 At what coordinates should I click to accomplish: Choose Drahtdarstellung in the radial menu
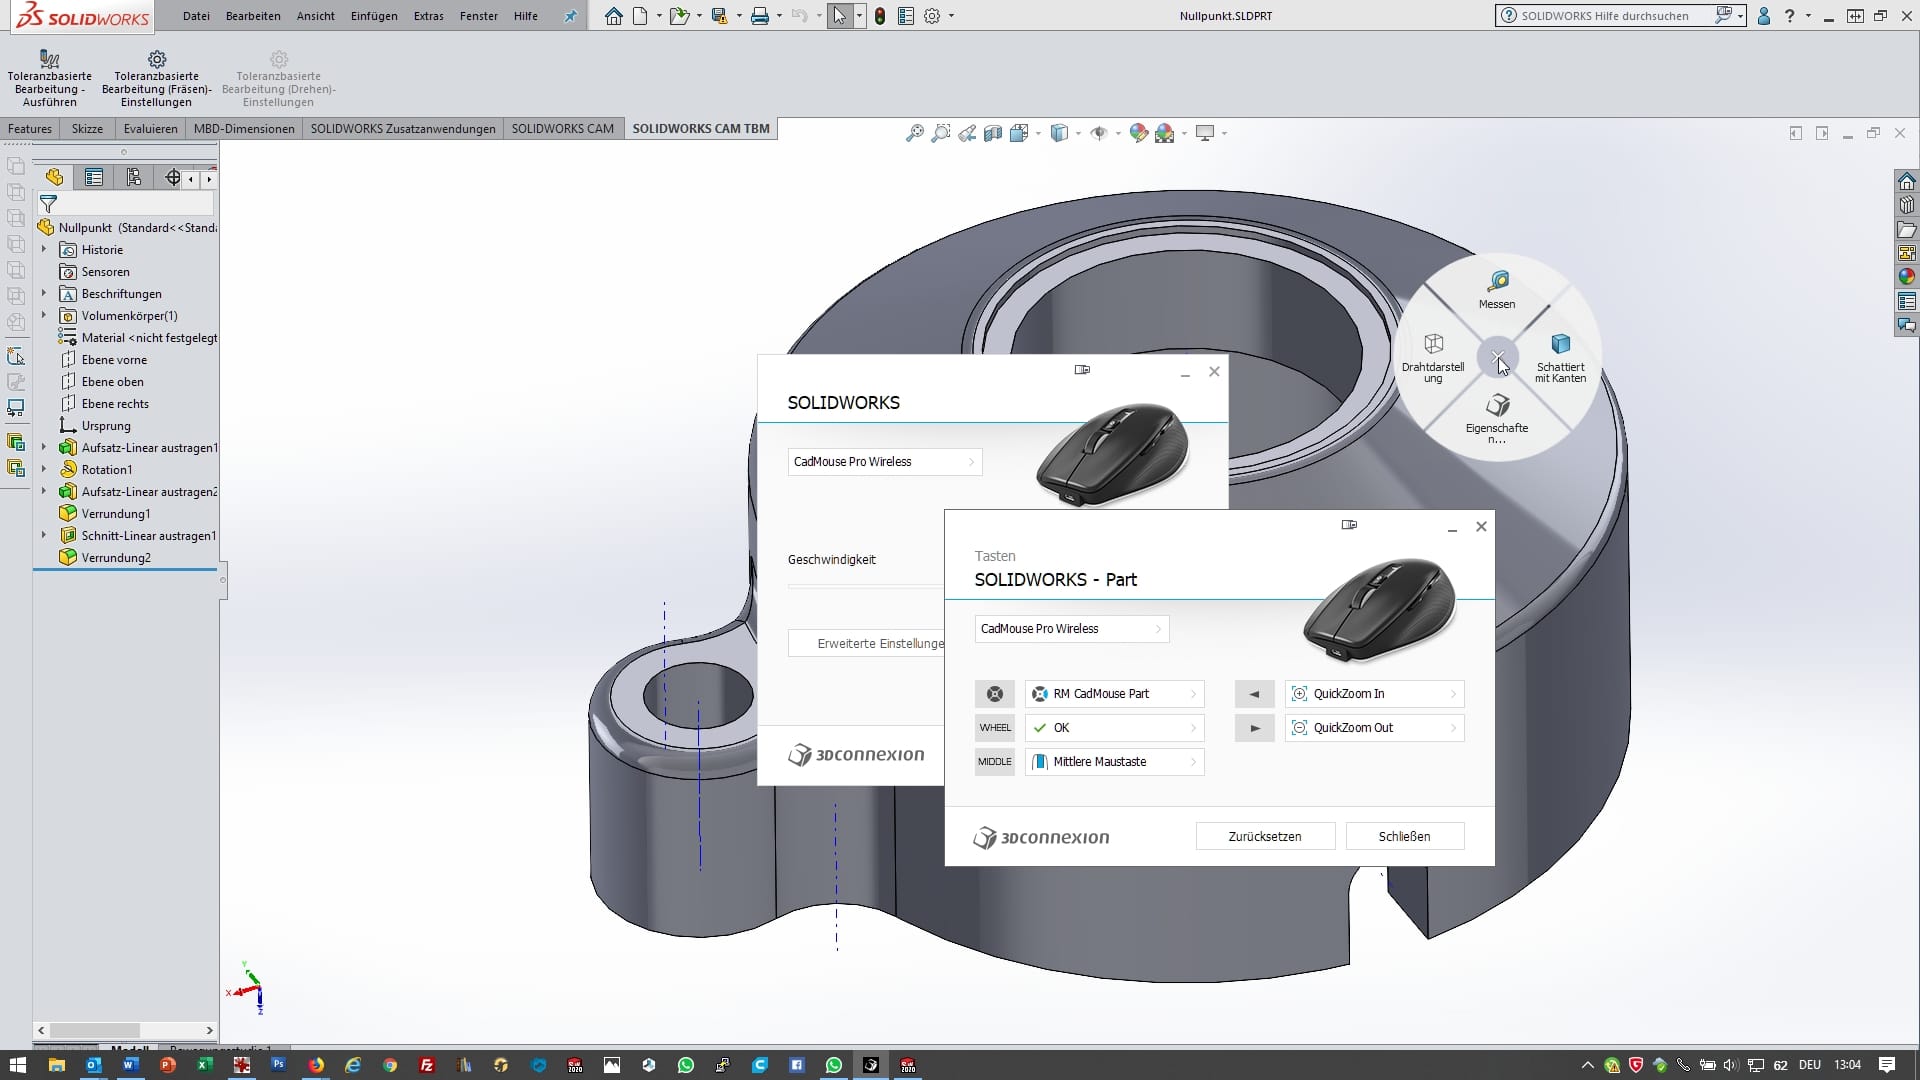[1433, 359]
